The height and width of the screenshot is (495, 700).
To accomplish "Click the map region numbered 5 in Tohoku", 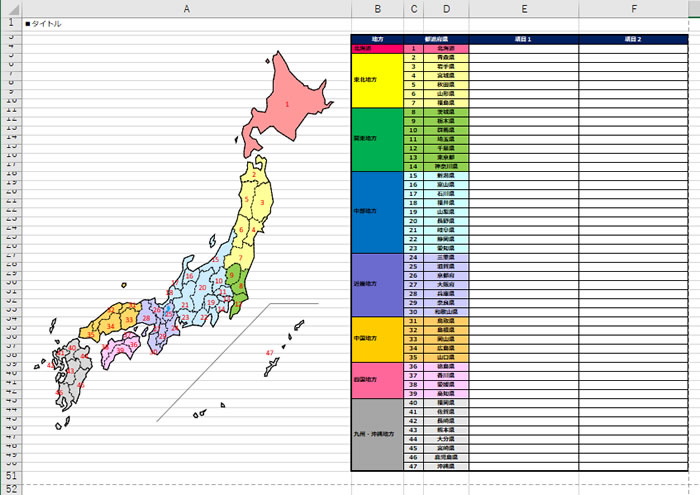I will (x=247, y=200).
